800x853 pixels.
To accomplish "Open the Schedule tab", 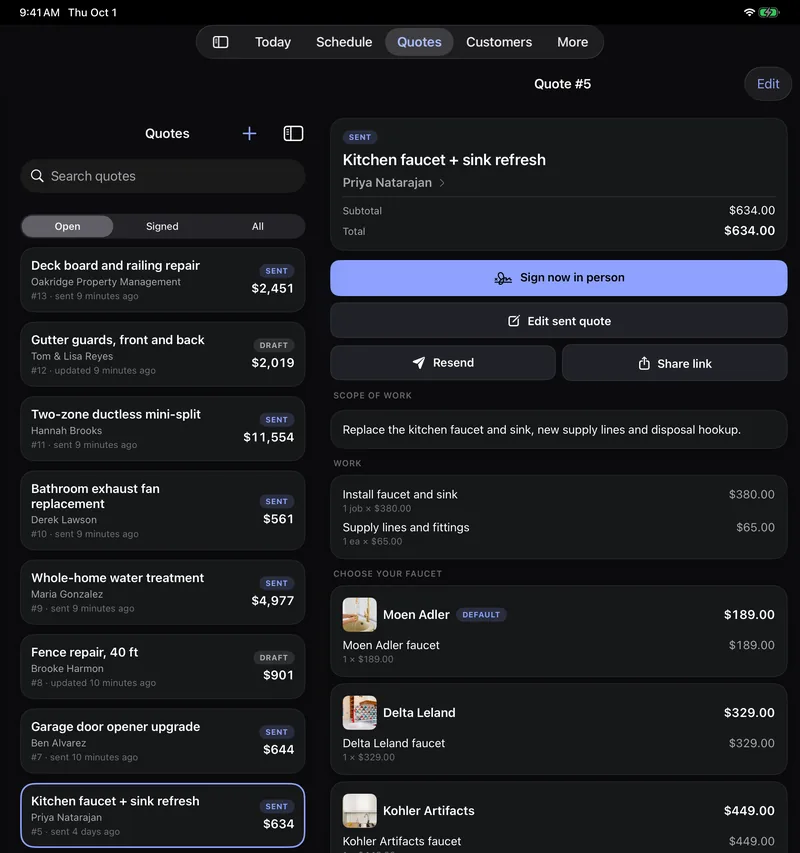I will (344, 42).
